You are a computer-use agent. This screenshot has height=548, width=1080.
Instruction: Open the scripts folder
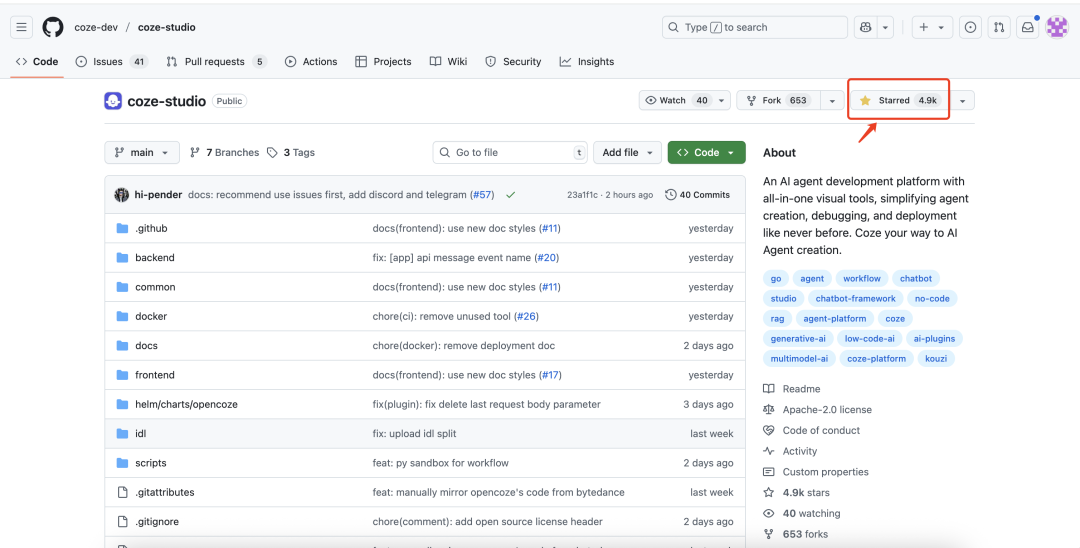click(151, 463)
